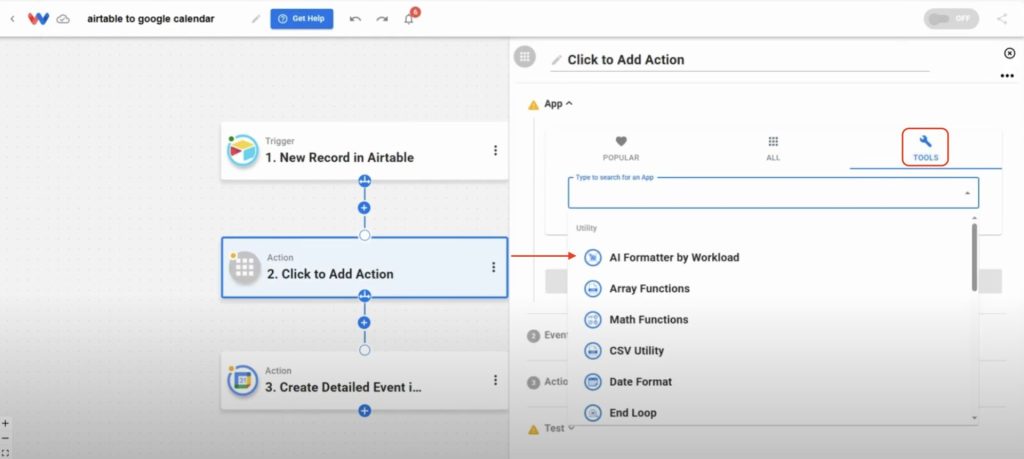Focus the app search field

(x=773, y=193)
